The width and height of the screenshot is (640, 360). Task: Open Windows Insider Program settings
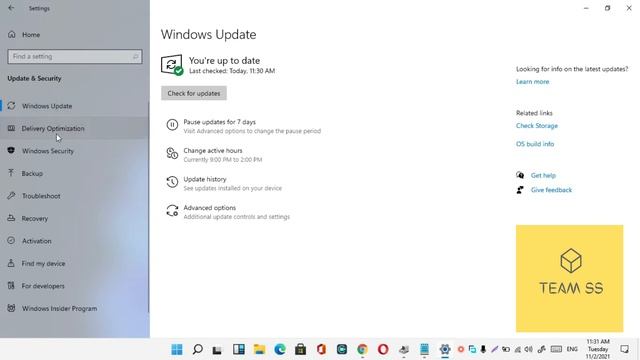point(75,308)
